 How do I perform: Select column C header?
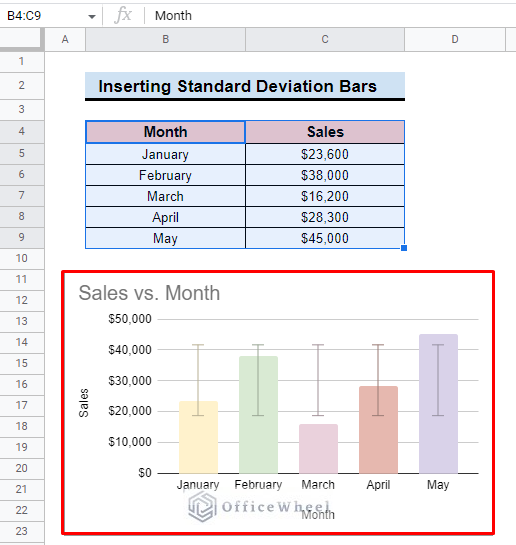point(325,39)
